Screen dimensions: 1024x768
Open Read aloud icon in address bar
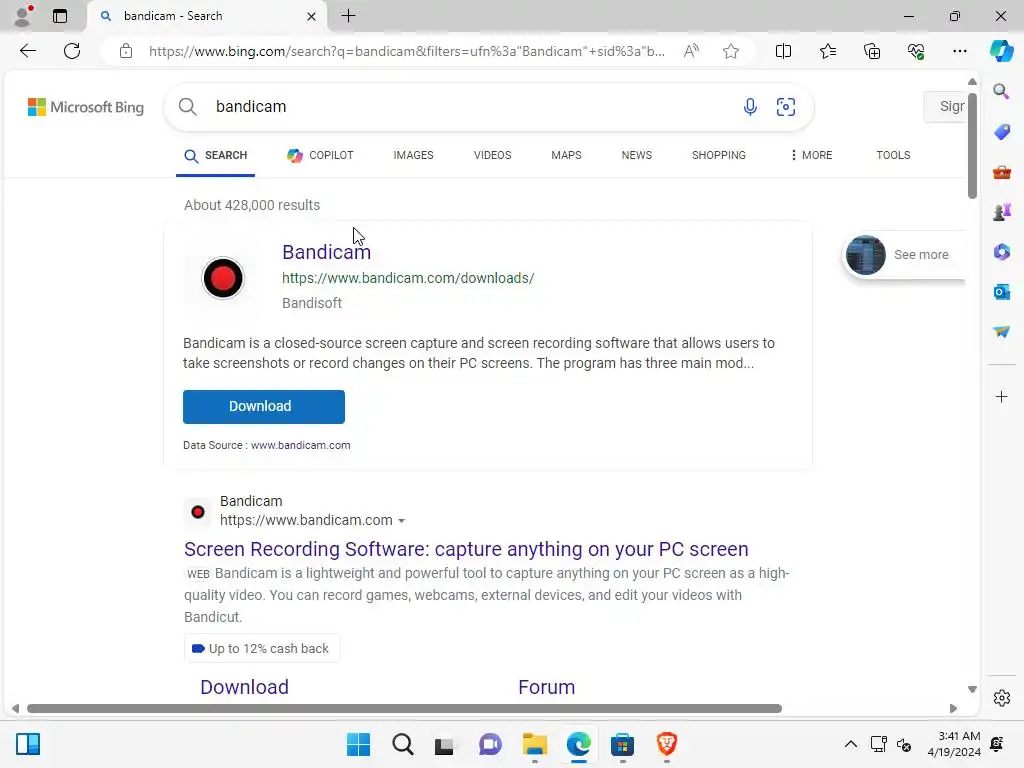point(691,51)
